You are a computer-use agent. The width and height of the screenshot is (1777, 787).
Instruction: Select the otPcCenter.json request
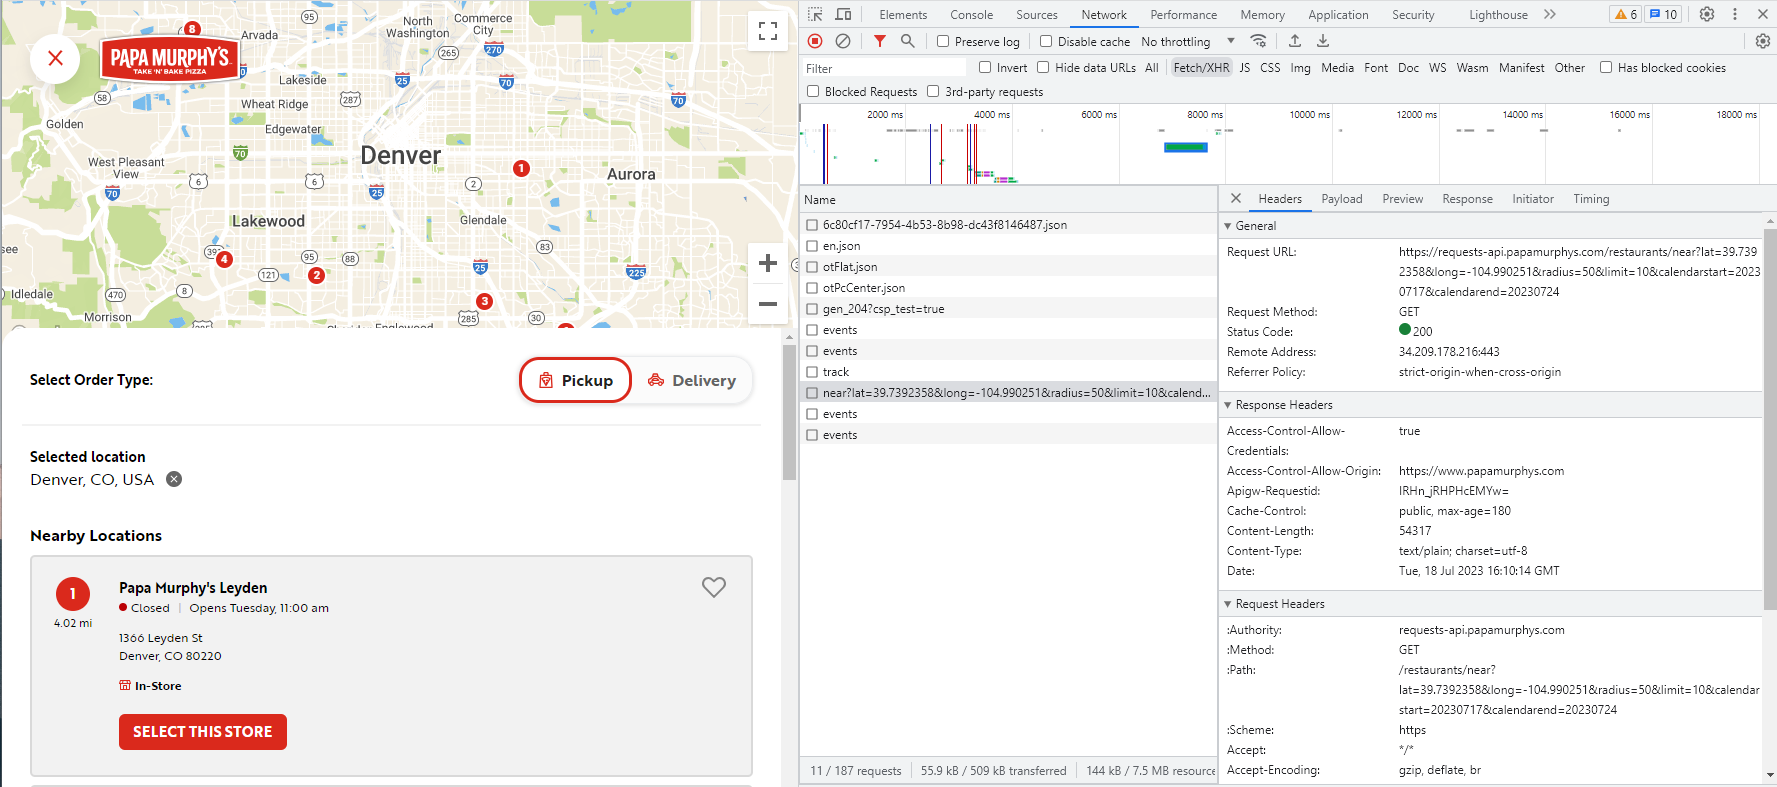coord(1008,288)
